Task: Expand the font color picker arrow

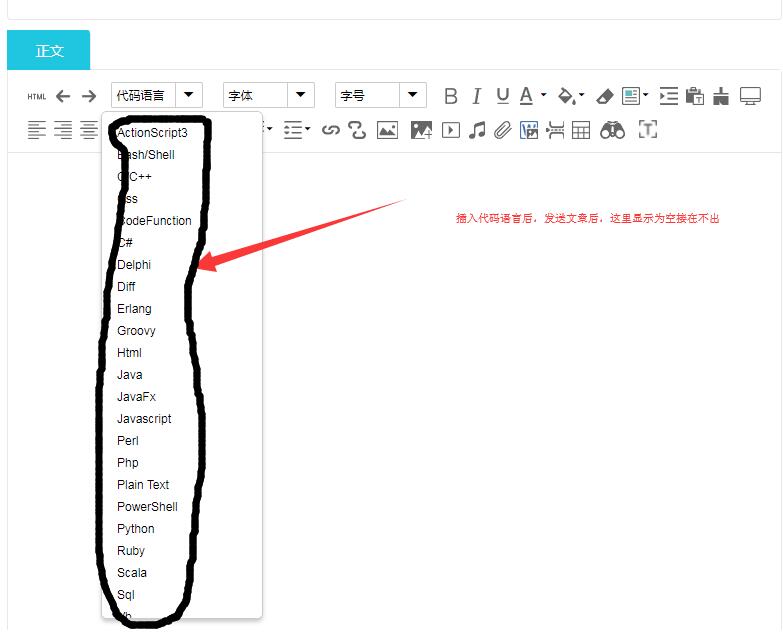Action: pos(544,95)
